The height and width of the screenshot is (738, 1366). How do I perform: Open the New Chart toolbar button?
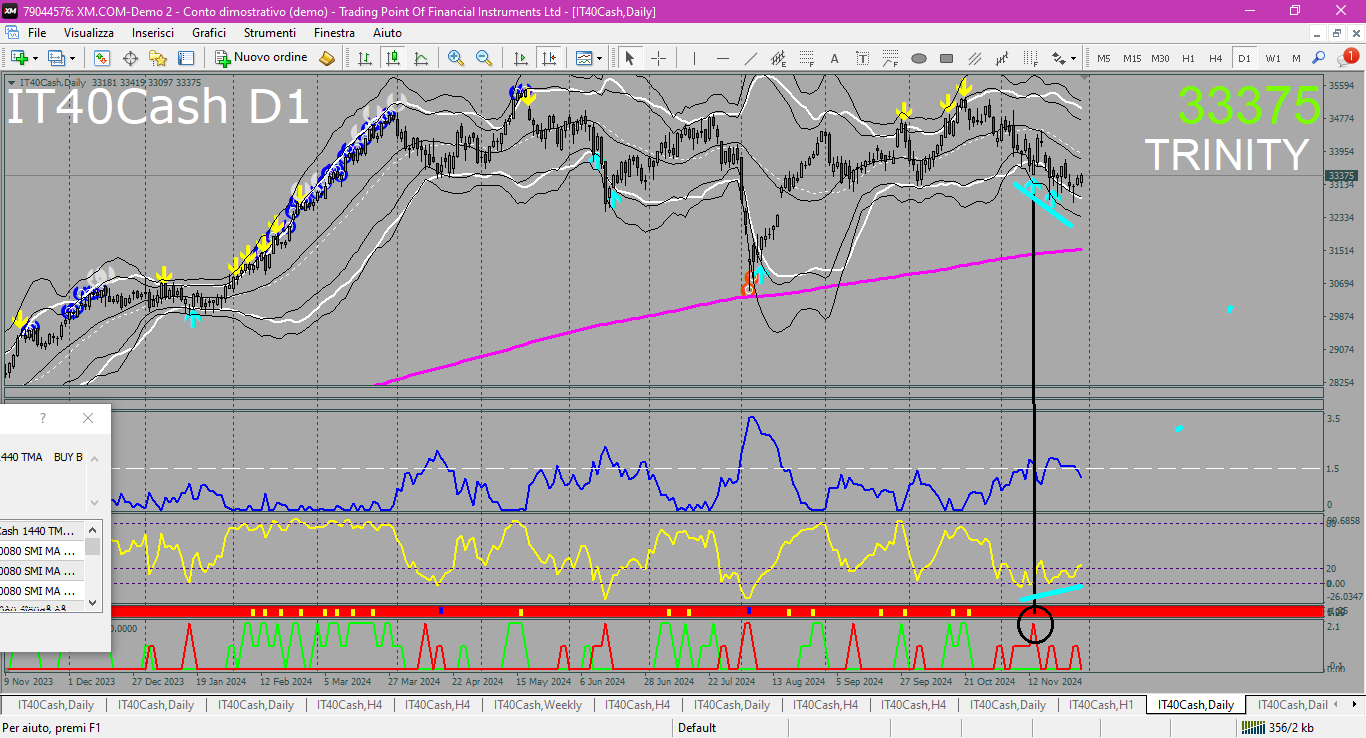pyautogui.click(x=19, y=58)
